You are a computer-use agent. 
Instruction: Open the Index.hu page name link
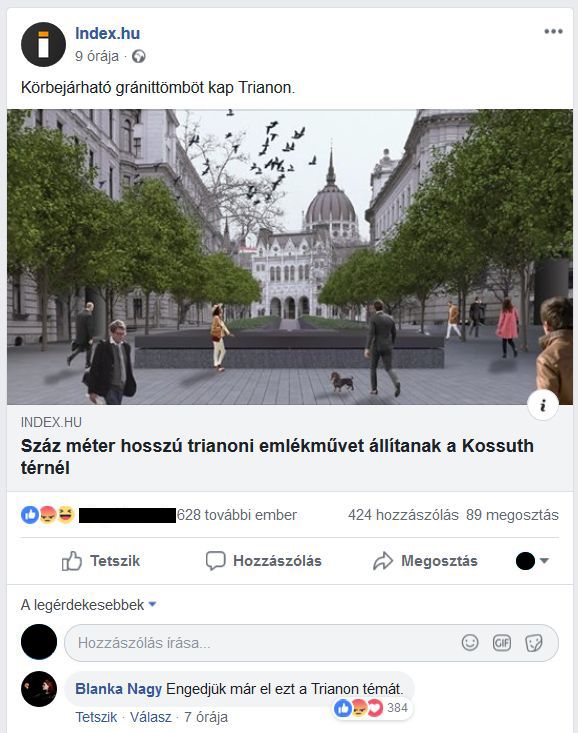[108, 33]
